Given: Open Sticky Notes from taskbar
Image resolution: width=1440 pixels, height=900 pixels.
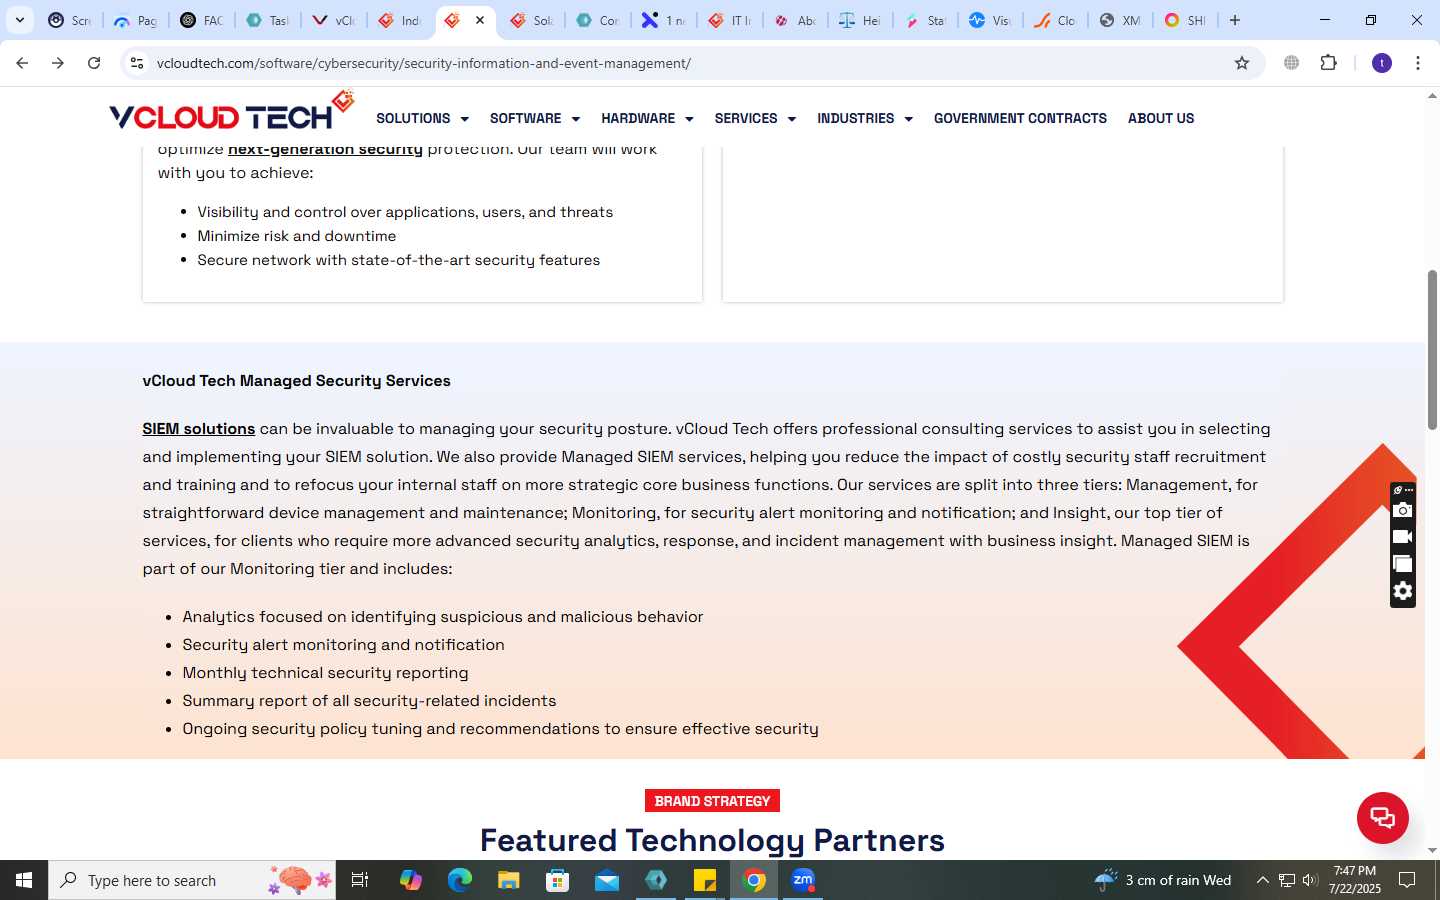Looking at the screenshot, I should coord(705,880).
